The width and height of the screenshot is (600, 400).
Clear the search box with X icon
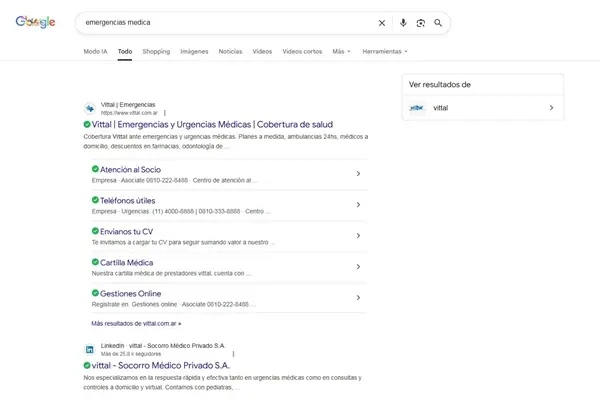pyautogui.click(x=382, y=23)
